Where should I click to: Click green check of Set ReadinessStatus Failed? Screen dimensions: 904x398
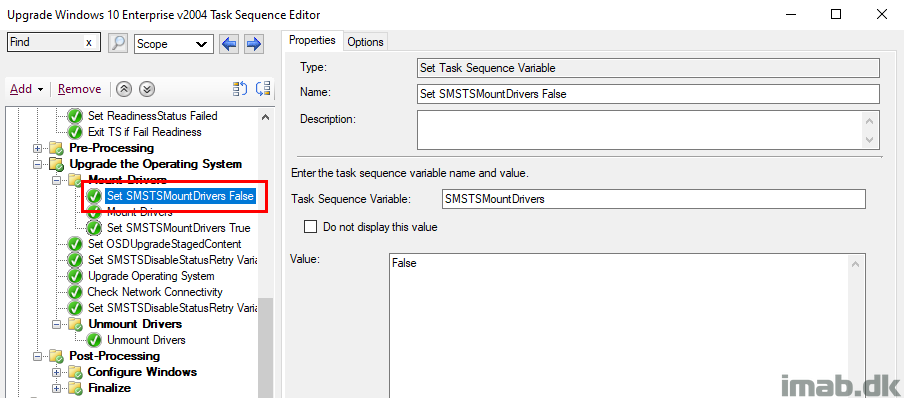[x=75, y=116]
